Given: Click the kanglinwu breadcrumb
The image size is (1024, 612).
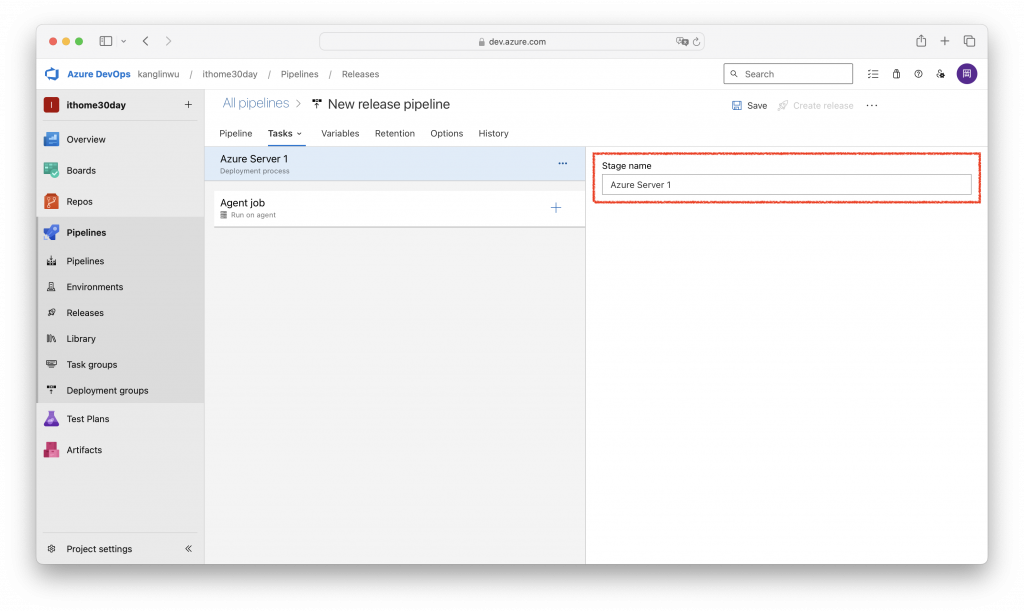Looking at the screenshot, I should 158,74.
